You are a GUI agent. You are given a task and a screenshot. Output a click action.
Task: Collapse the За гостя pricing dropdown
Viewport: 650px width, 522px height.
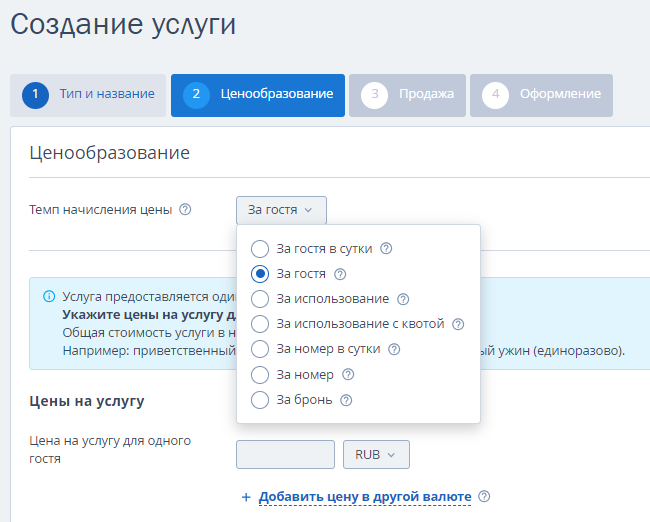click(281, 210)
